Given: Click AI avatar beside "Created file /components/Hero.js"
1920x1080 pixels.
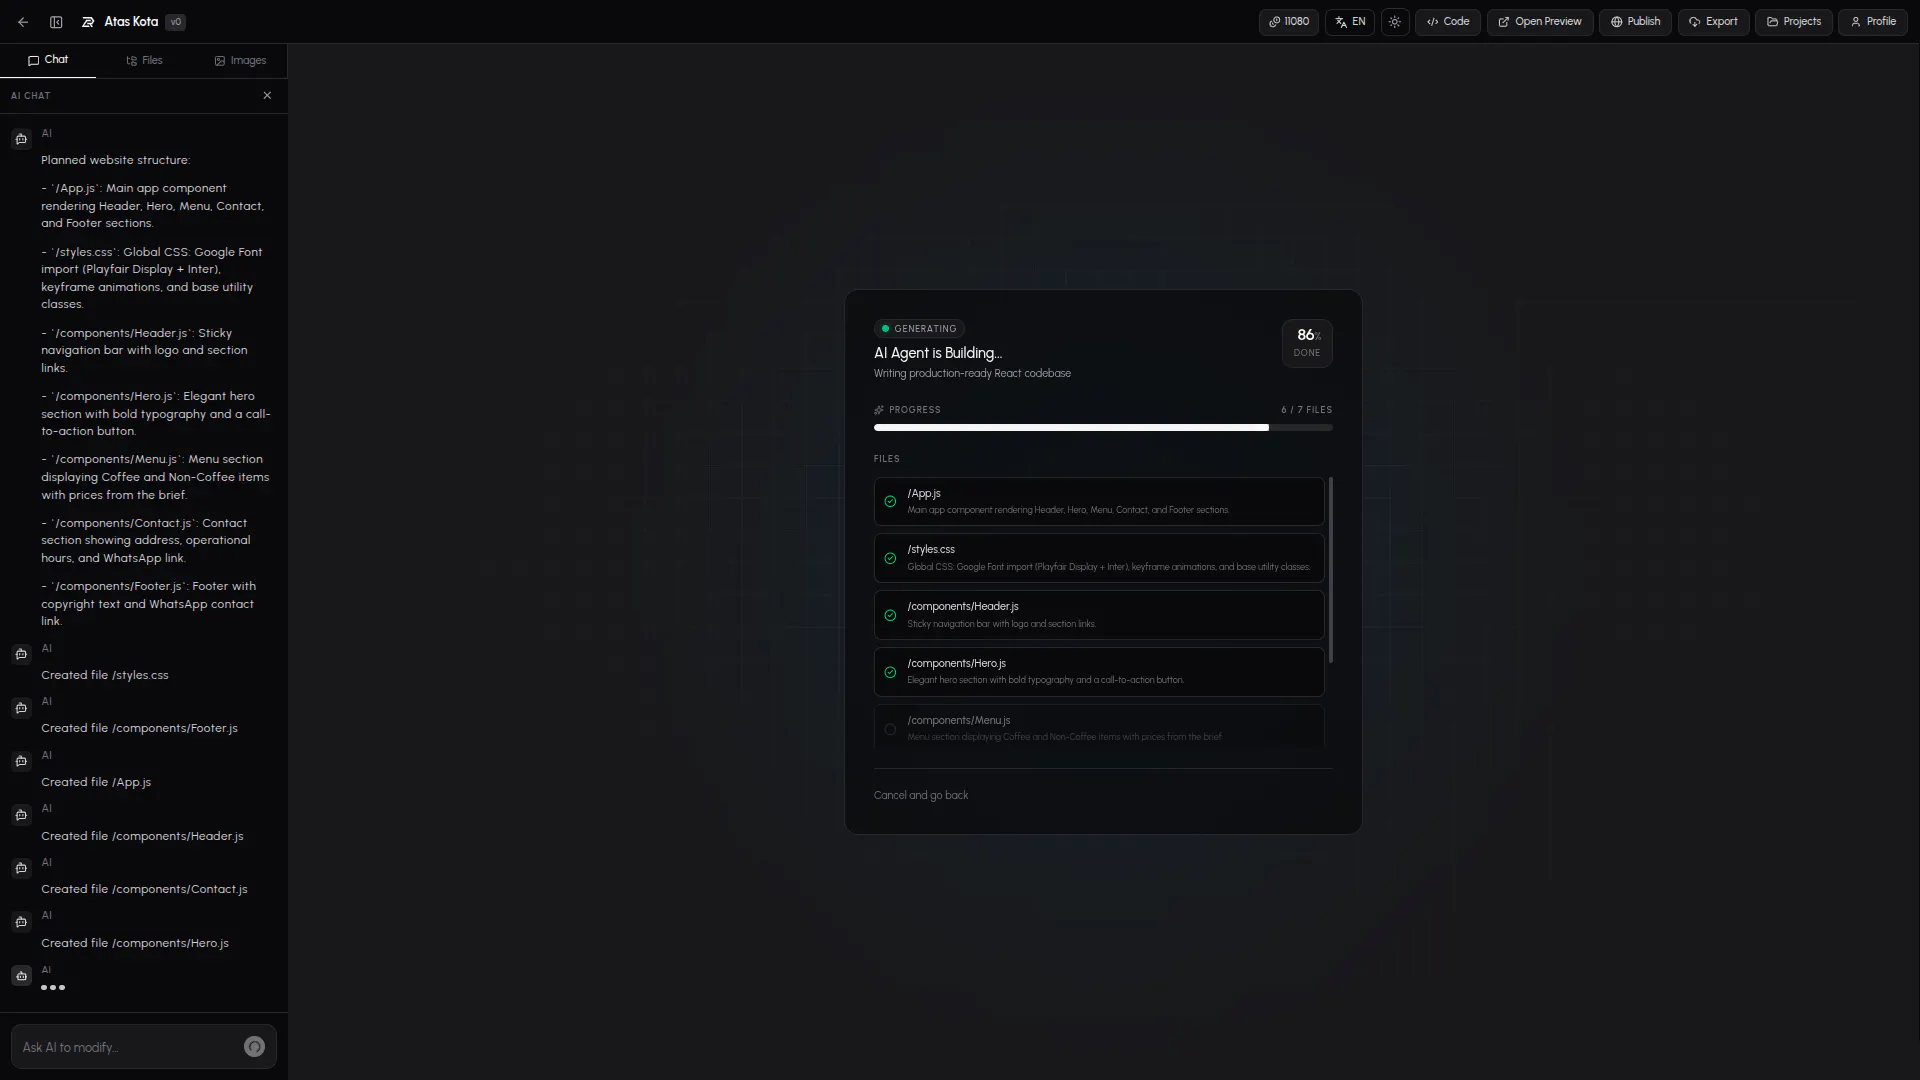Looking at the screenshot, I should coord(21,922).
